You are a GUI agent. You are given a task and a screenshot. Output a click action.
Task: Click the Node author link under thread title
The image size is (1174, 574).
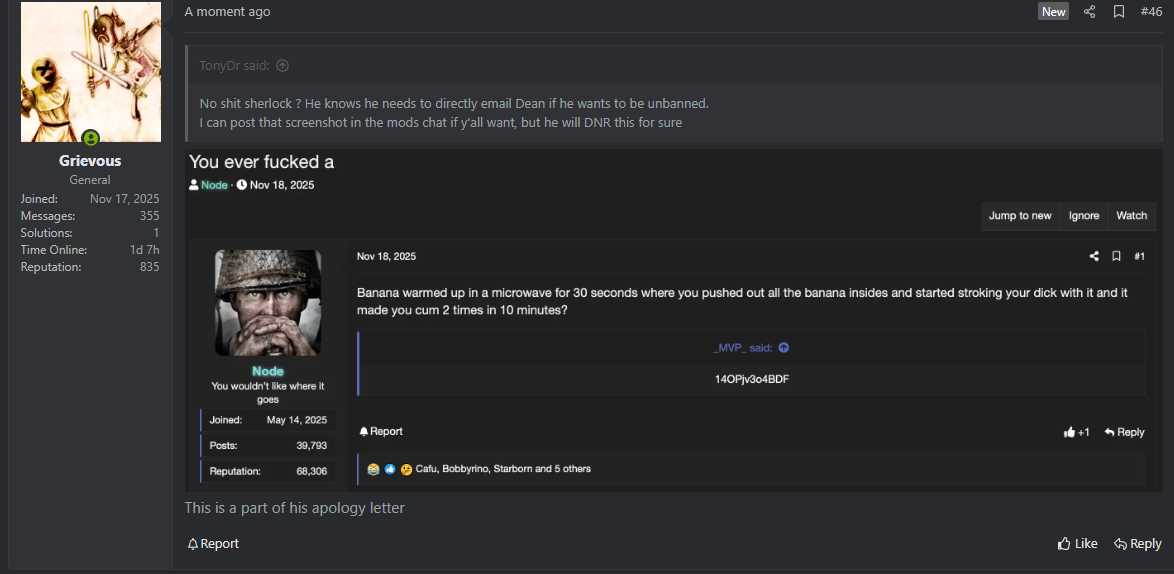pos(214,185)
